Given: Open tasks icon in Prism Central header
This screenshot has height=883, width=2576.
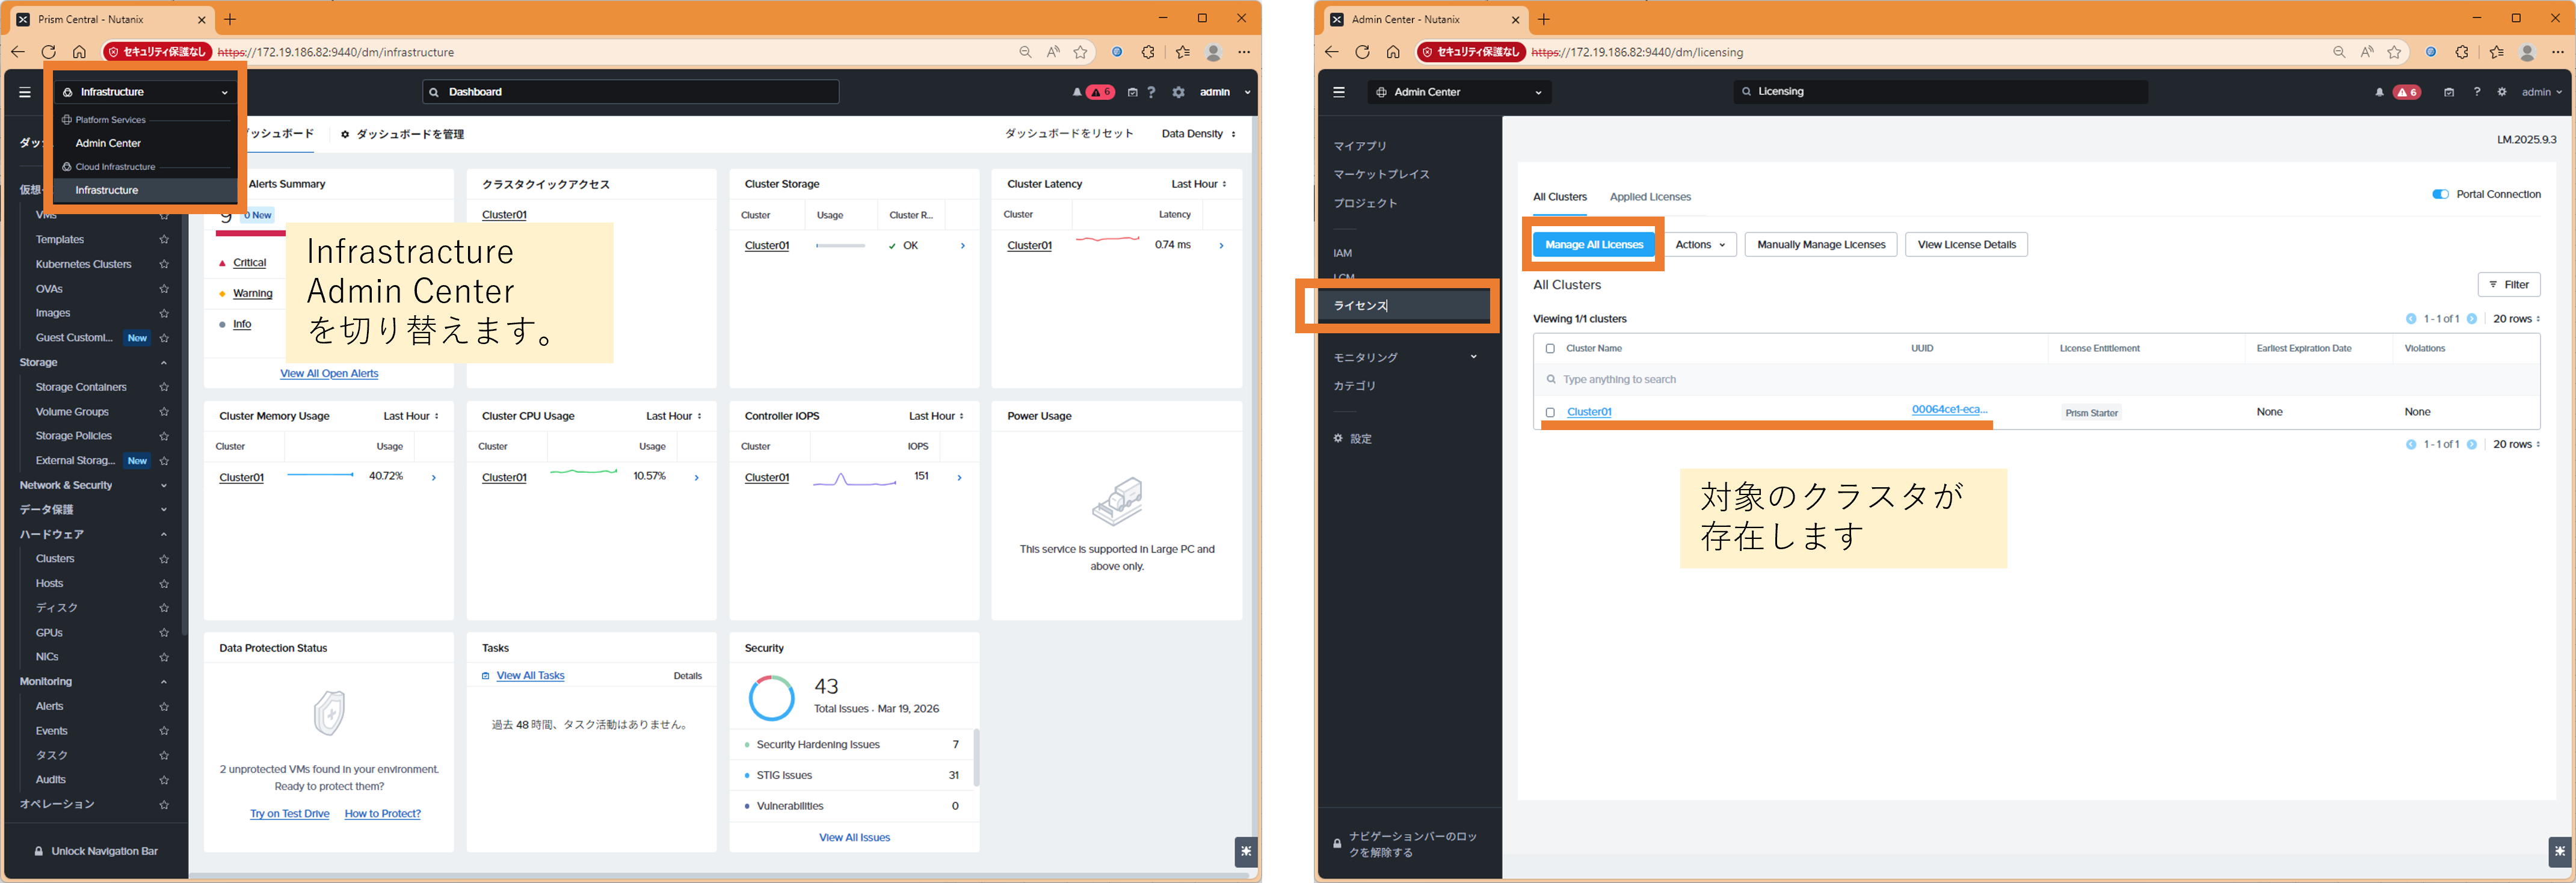Looking at the screenshot, I should coord(1132,92).
